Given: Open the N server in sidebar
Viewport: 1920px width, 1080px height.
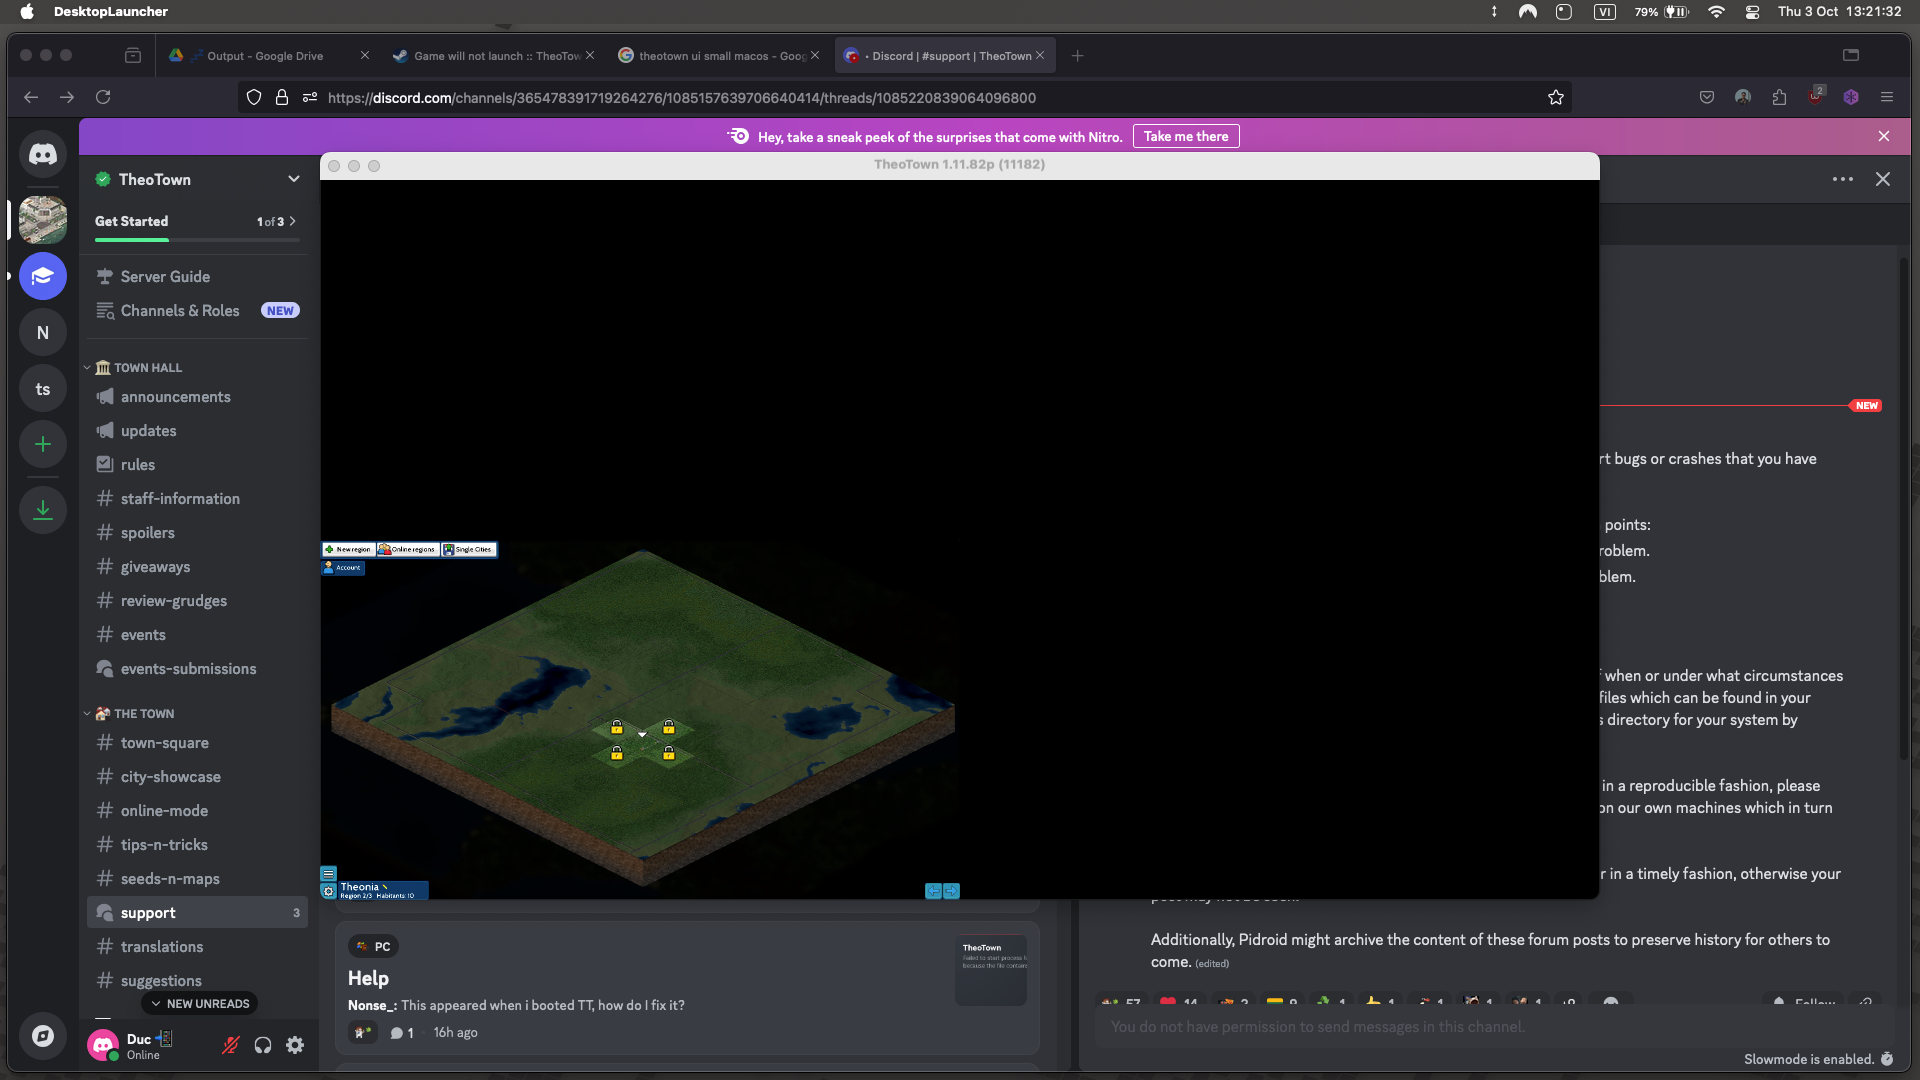Looking at the screenshot, I should [43, 332].
